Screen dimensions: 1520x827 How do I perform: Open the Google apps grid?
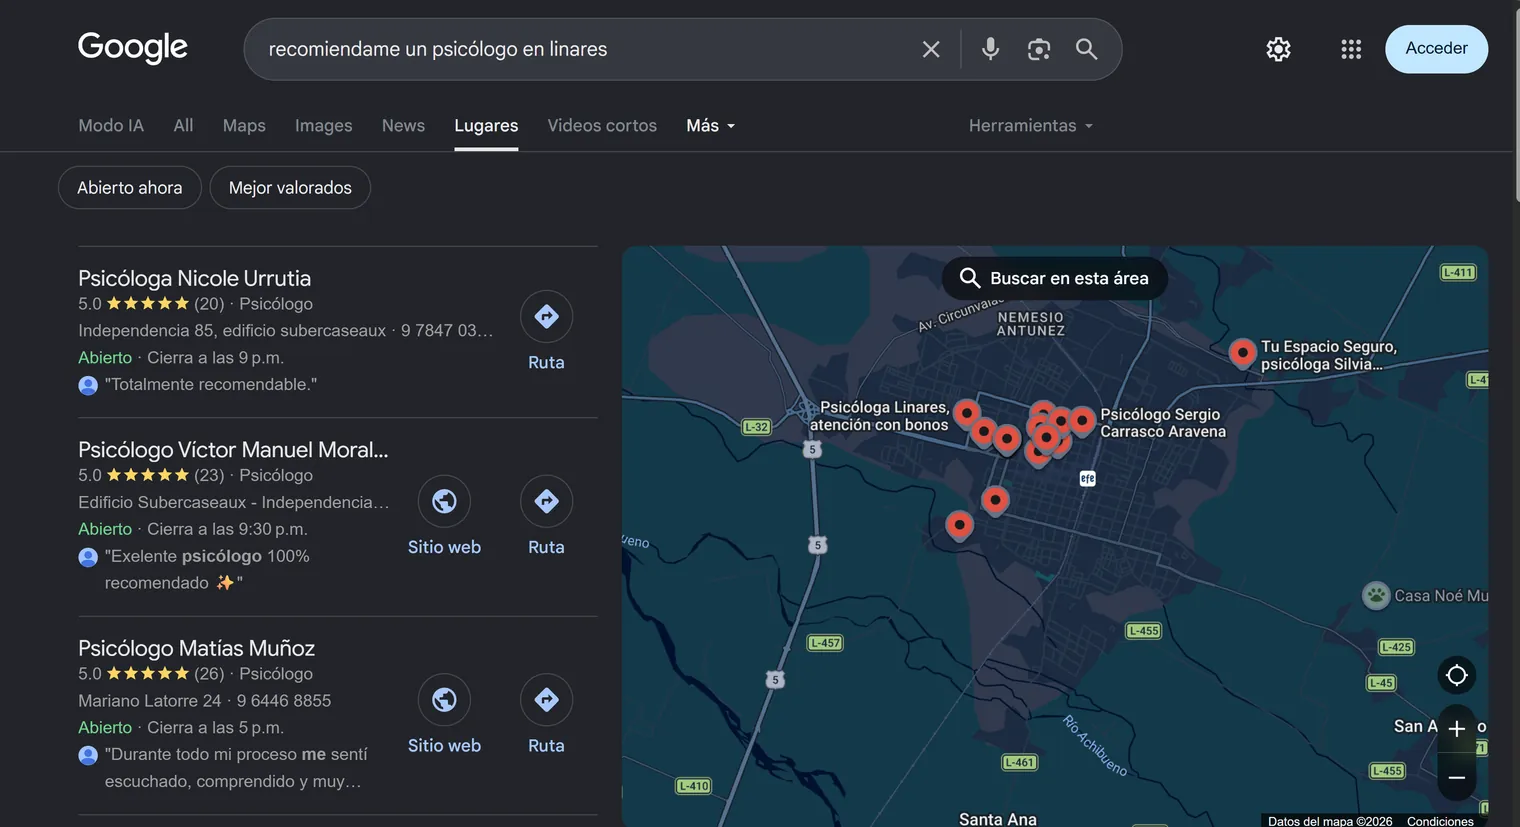[1351, 49]
